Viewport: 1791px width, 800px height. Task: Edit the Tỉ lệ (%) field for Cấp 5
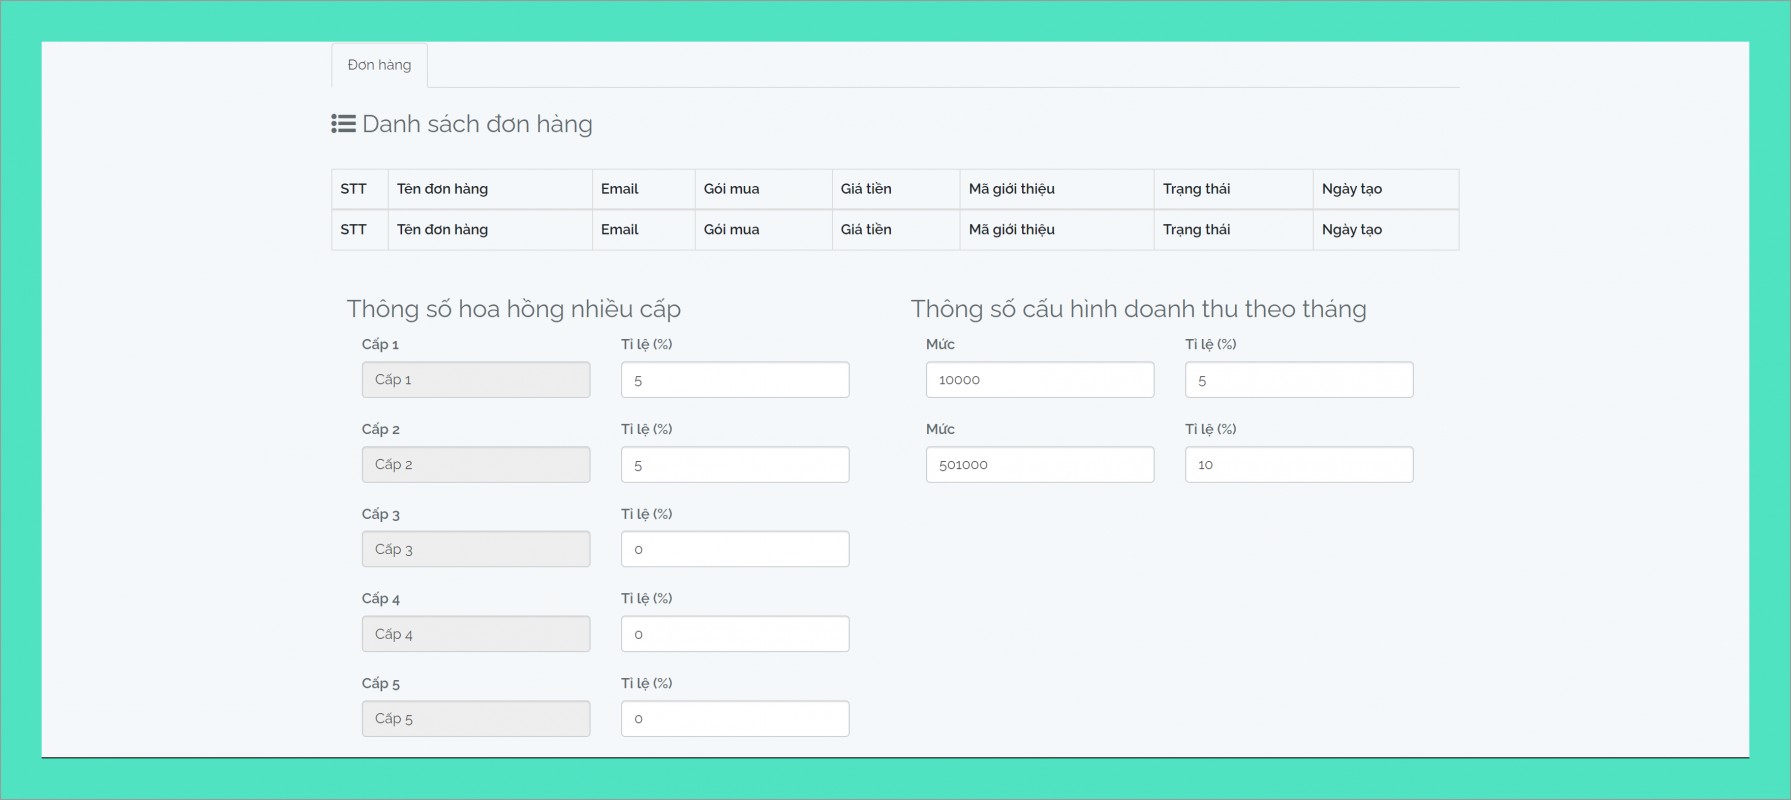734,719
